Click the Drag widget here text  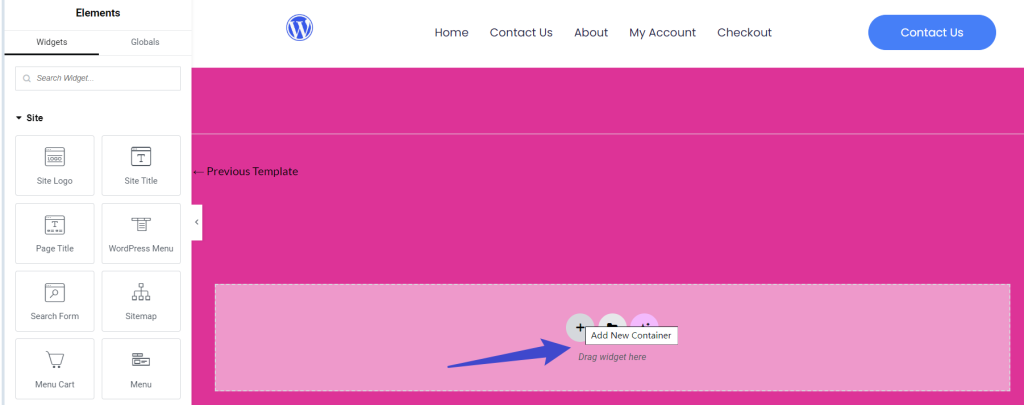[x=612, y=357]
